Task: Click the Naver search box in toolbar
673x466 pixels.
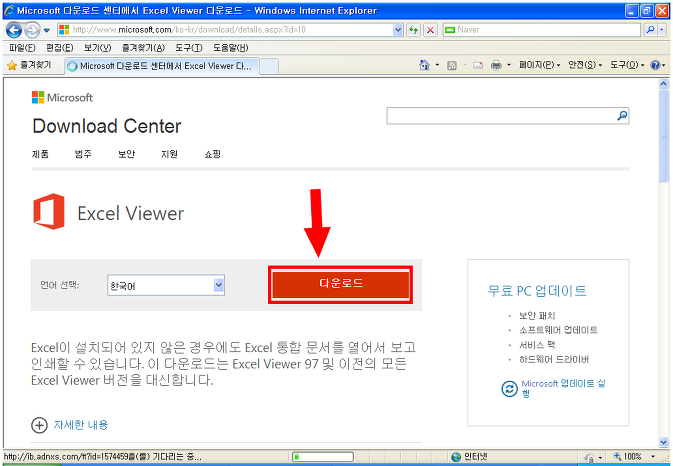Action: click(x=542, y=30)
